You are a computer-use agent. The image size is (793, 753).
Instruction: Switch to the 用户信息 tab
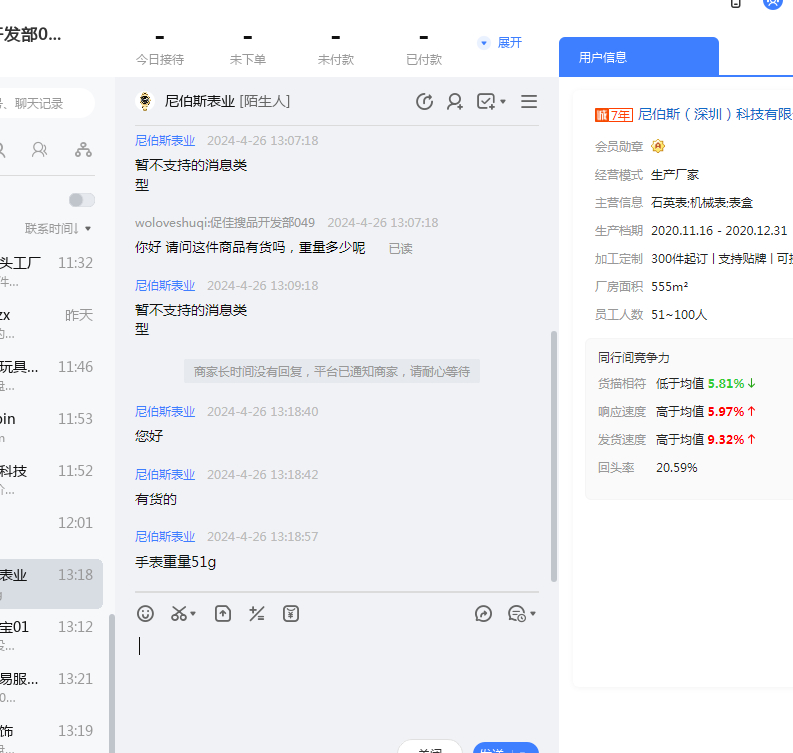click(603, 57)
